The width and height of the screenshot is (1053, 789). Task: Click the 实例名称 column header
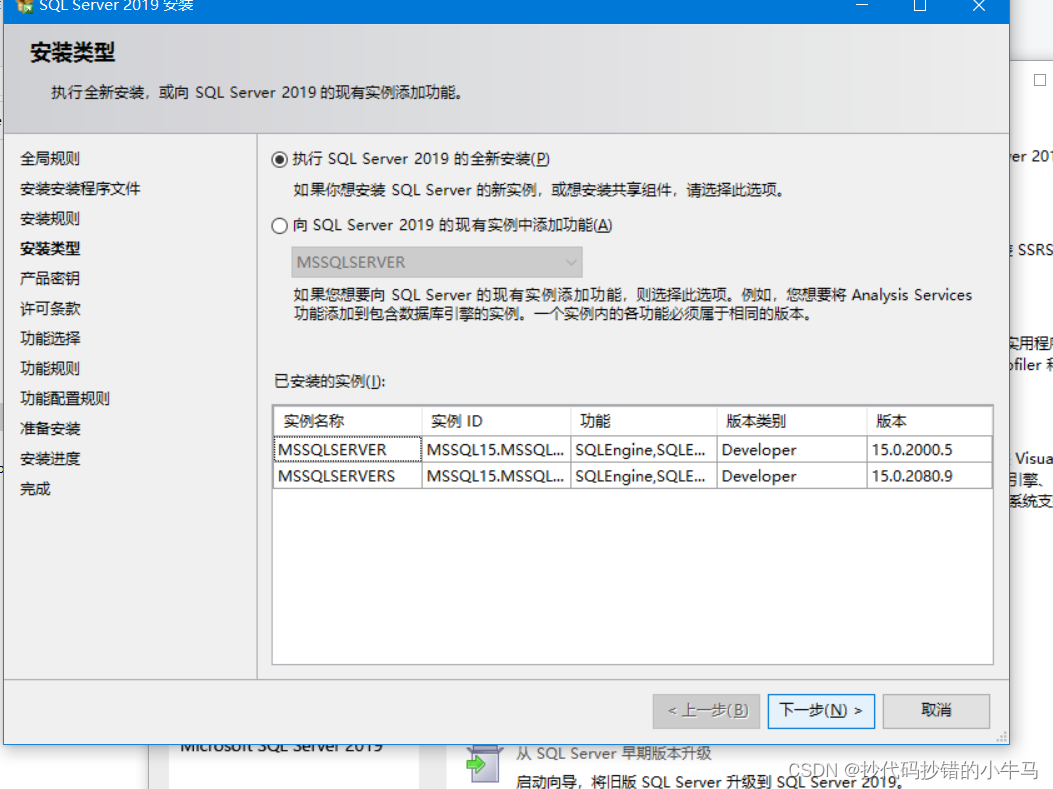[348, 421]
